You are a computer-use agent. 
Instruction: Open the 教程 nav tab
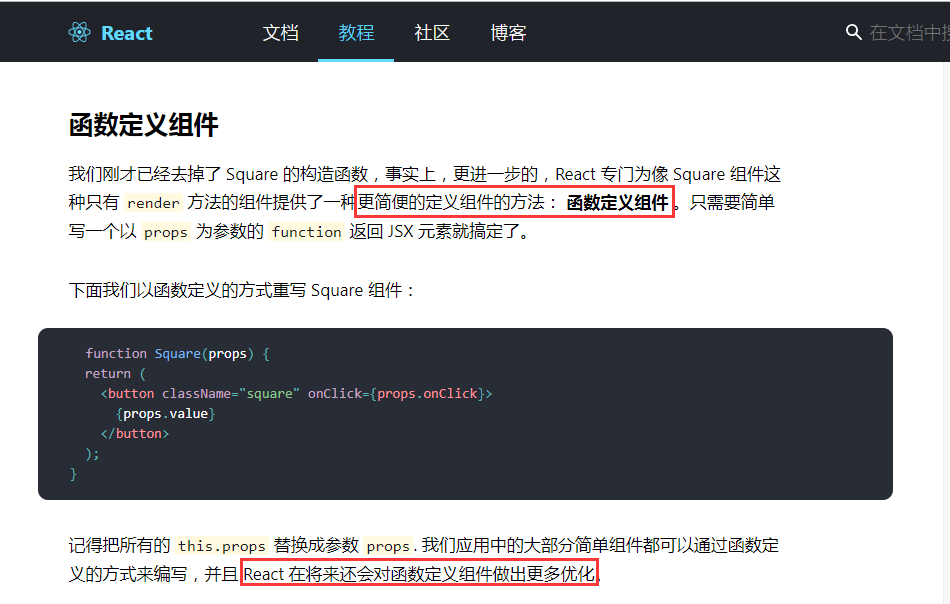(356, 32)
